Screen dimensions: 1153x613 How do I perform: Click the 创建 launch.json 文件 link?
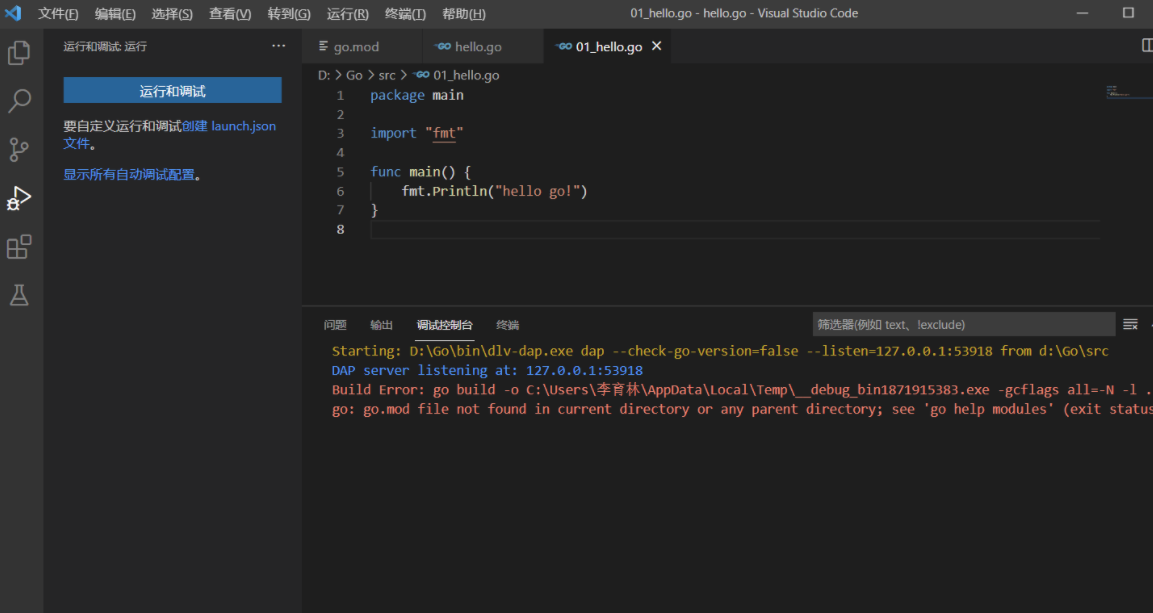pyautogui.click(x=228, y=126)
